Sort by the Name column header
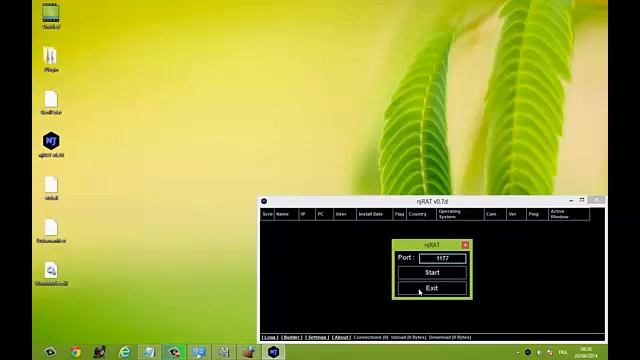The width and height of the screenshot is (640, 360). point(286,214)
